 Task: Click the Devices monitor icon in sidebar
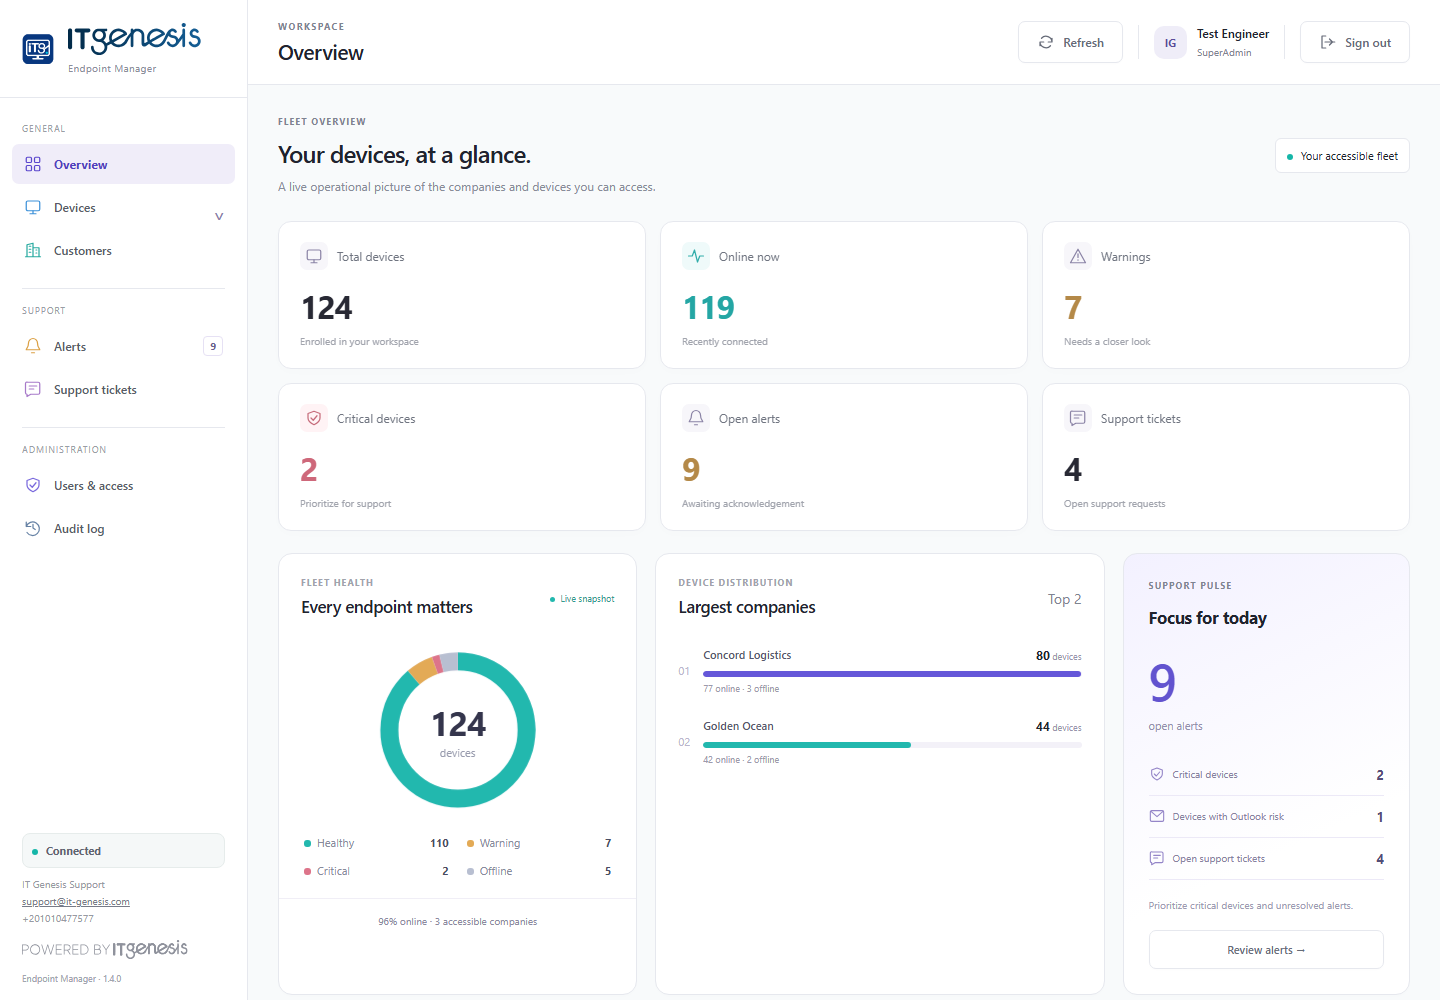[33, 207]
